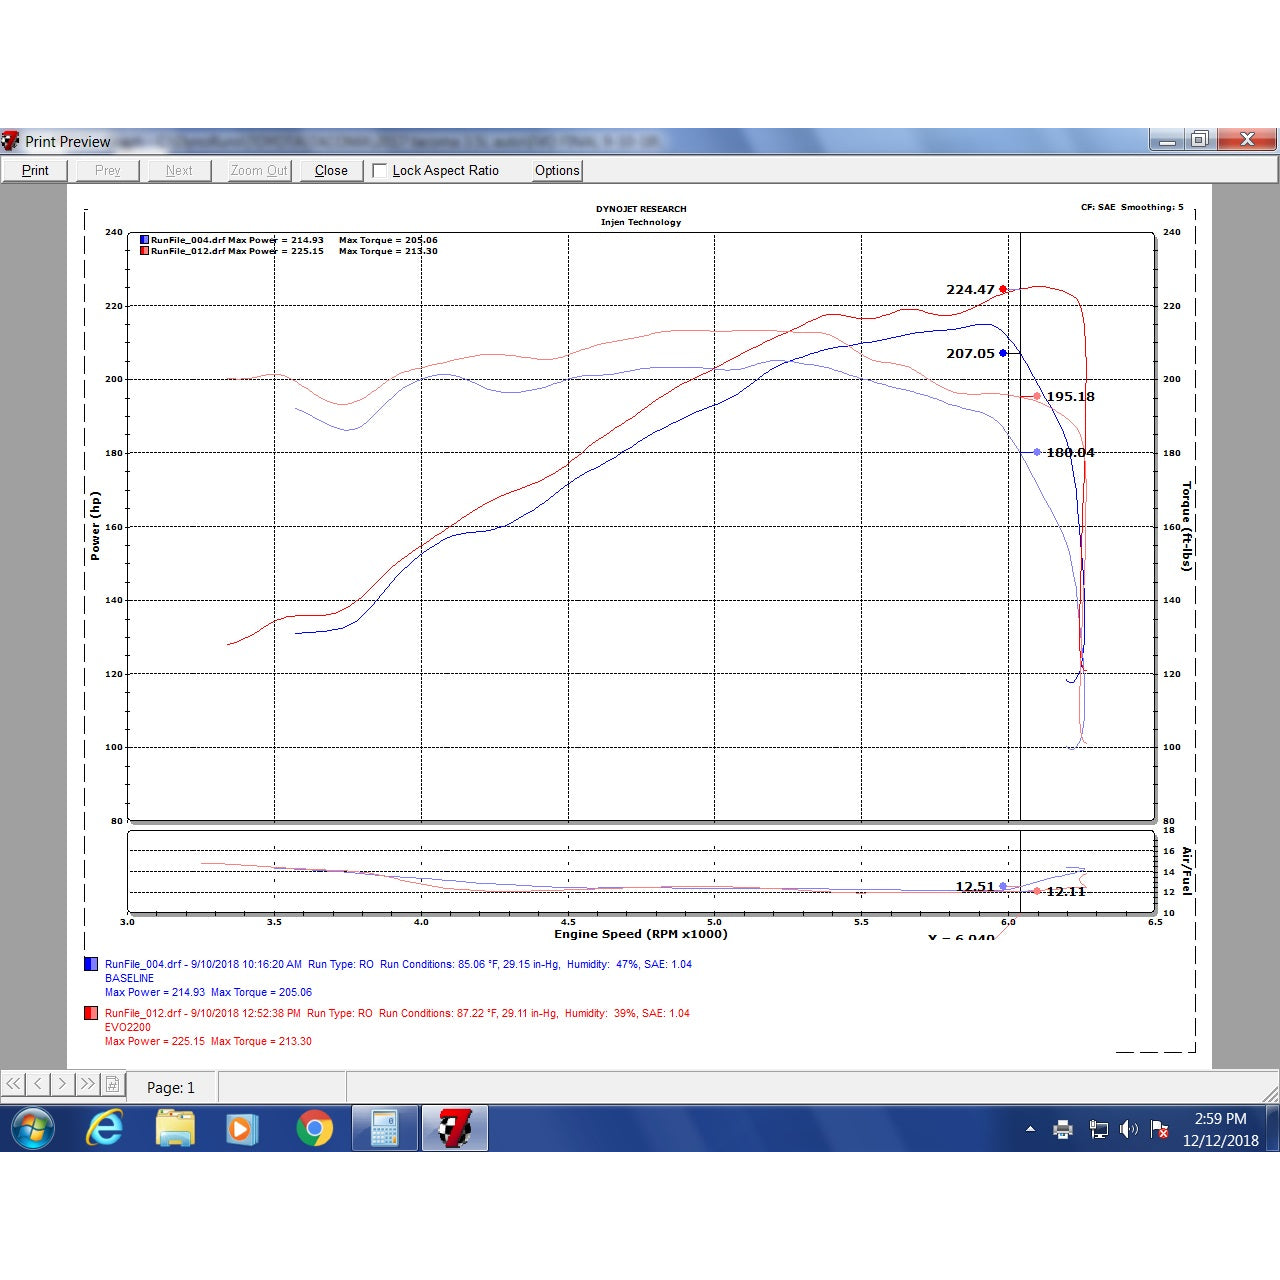Viewport: 1280px width, 1280px height.
Task: Click the first page navigation arrow
Action: click(x=13, y=1084)
